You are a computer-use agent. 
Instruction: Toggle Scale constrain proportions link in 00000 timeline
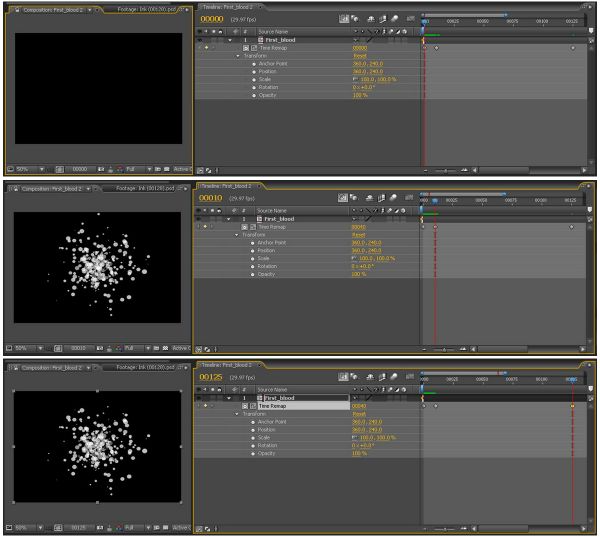(x=355, y=79)
